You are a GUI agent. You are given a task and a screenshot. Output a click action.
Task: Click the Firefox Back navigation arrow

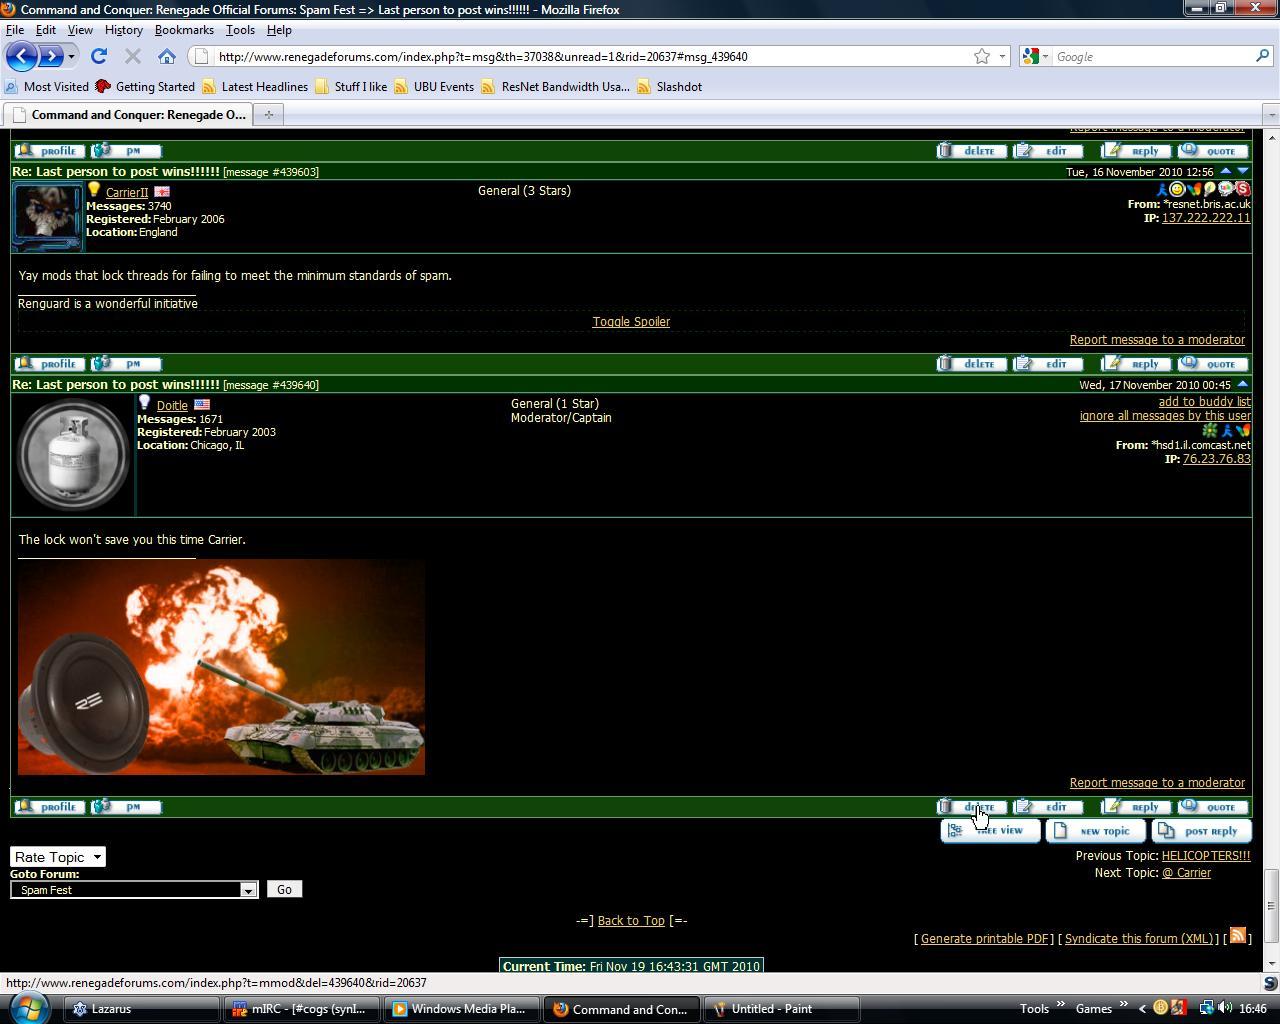click(22, 56)
